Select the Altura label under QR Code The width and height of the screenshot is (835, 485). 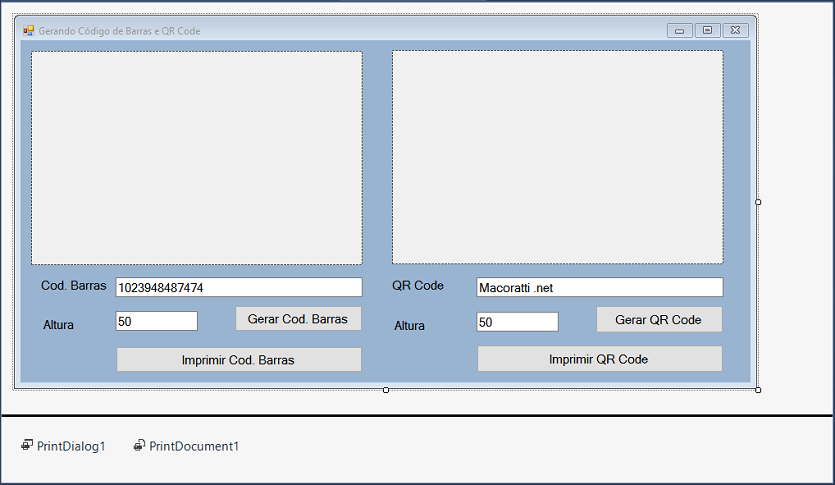[409, 326]
